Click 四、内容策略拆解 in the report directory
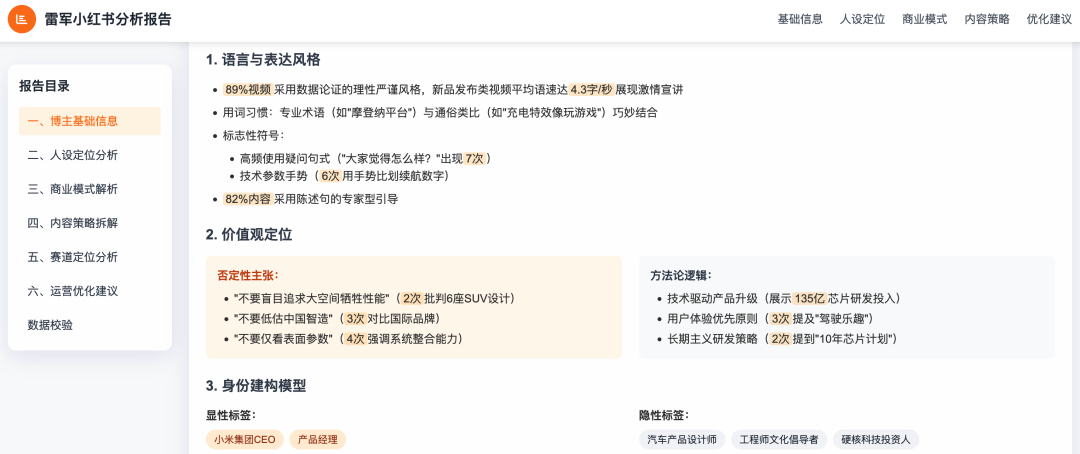This screenshot has height=454, width=1080. 72,223
